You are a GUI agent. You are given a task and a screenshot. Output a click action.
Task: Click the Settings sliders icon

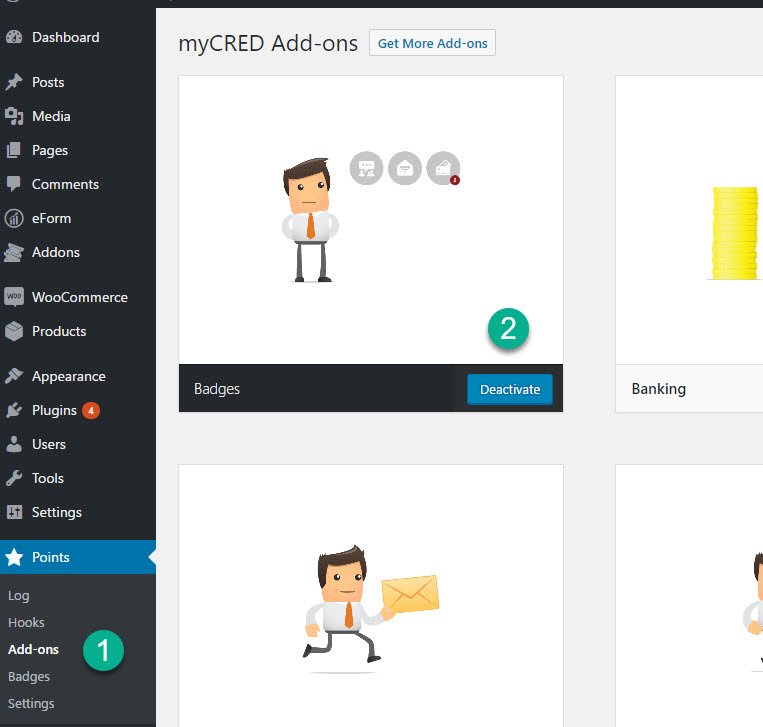[14, 512]
